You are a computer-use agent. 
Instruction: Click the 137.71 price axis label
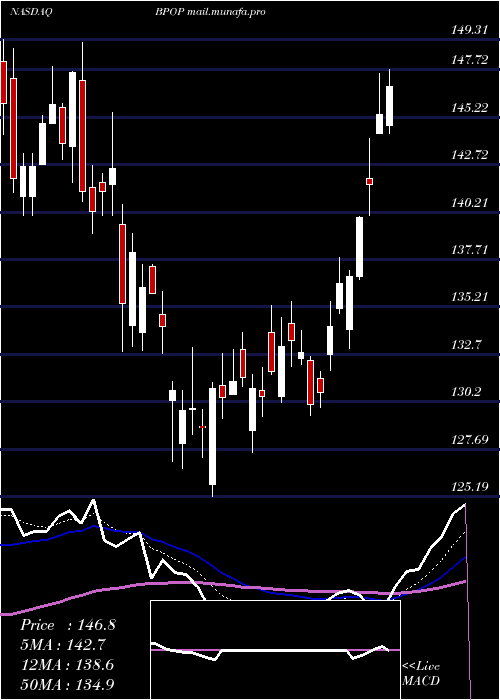click(x=470, y=250)
